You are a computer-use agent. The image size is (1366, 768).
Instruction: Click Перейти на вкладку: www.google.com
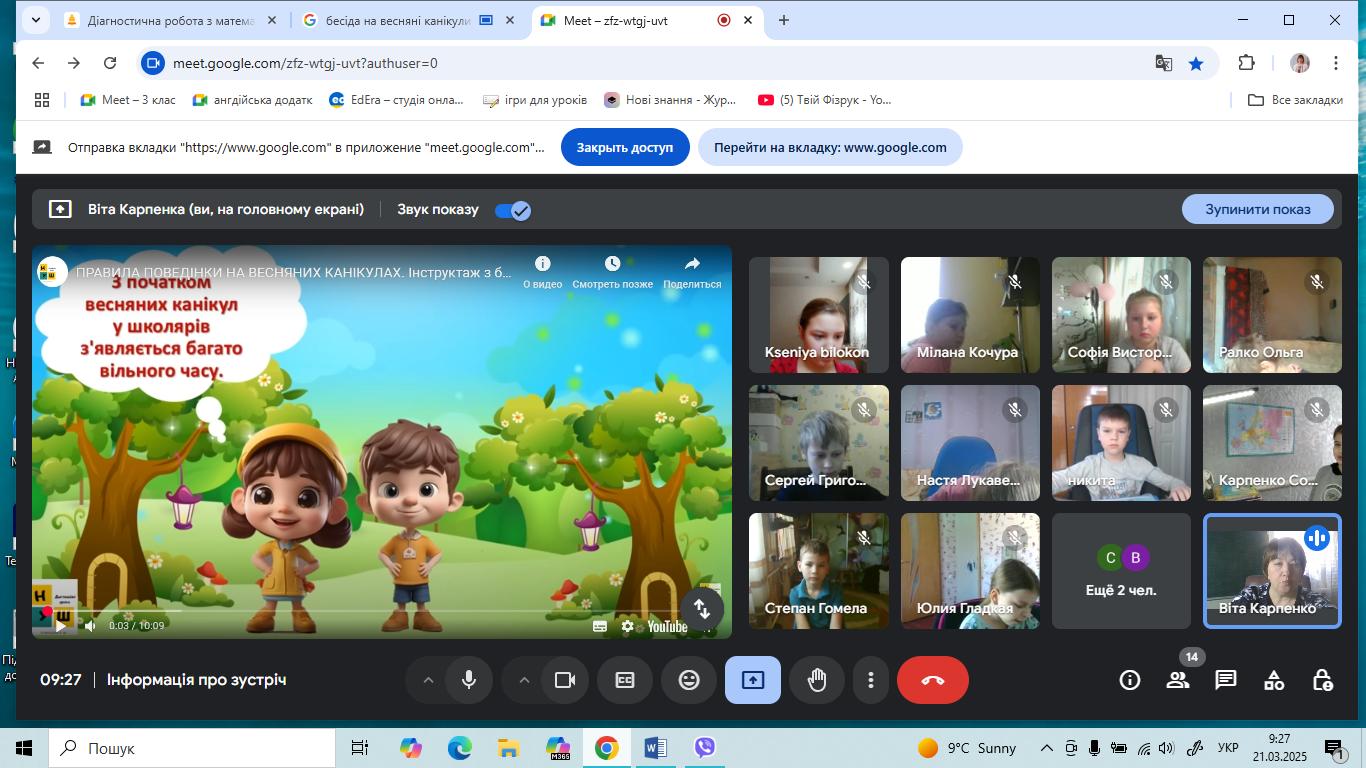(x=830, y=147)
